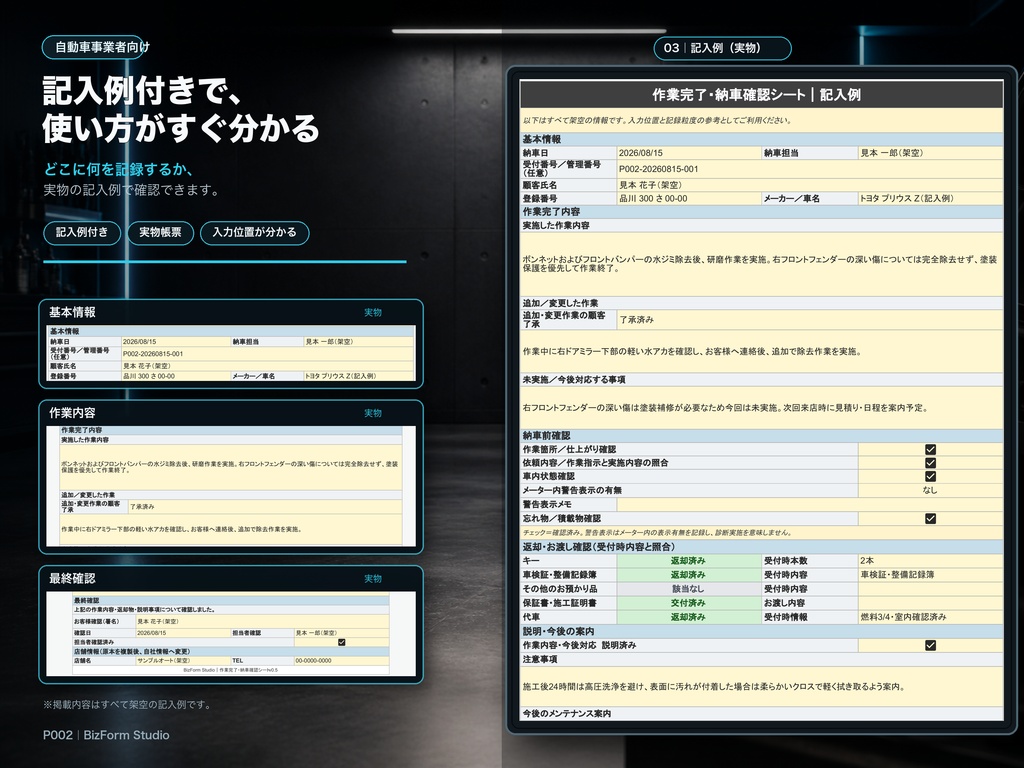1024x768 pixels.
Task: Click the 作業完了内容 section header in main sheet
Action: pyautogui.click(x=761, y=212)
